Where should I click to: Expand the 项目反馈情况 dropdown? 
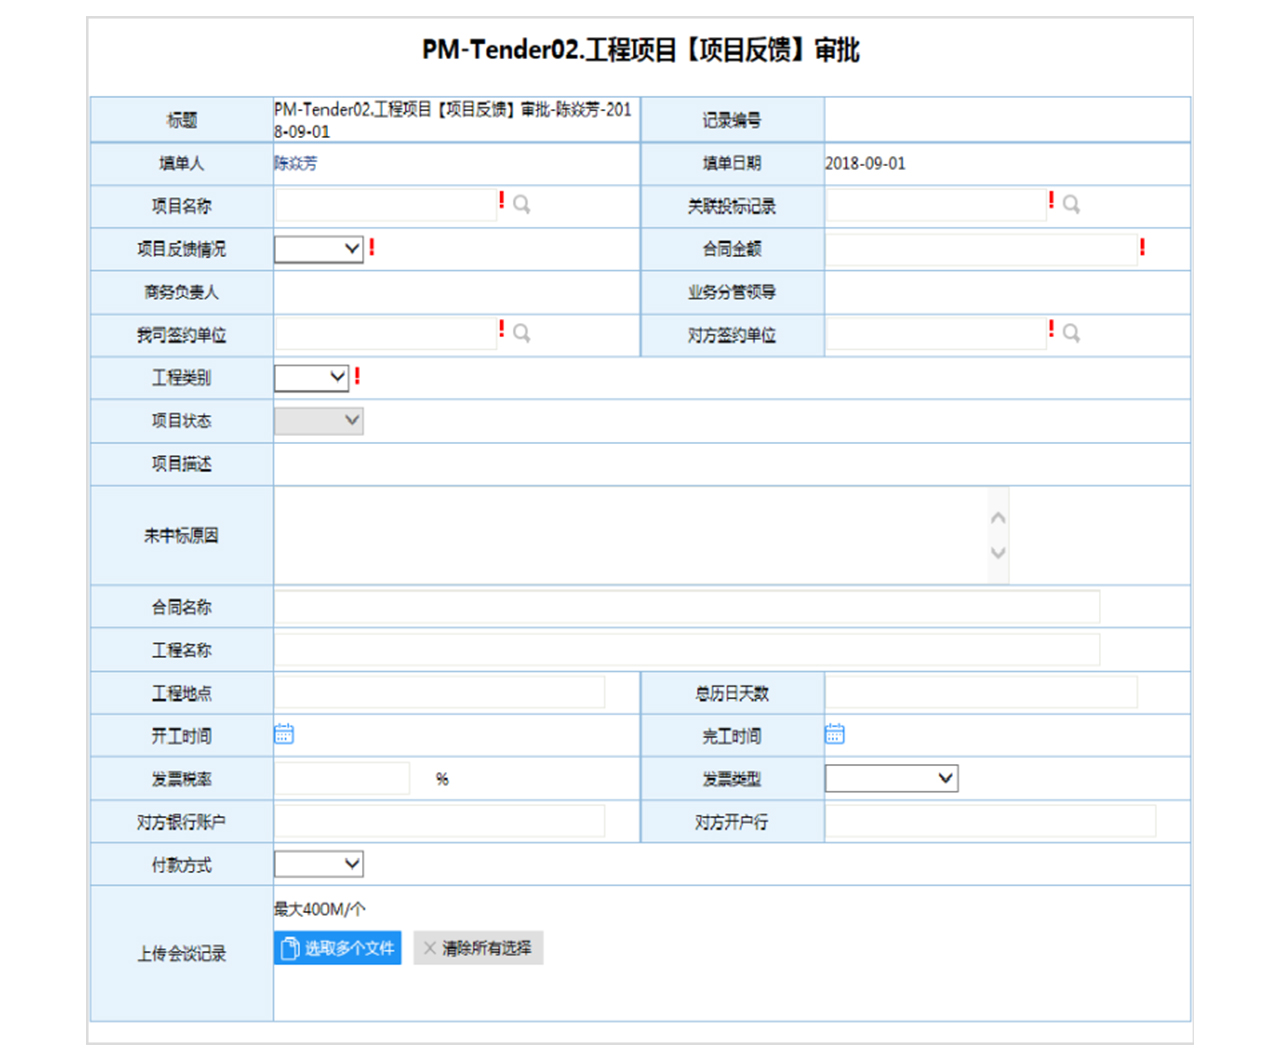point(319,249)
